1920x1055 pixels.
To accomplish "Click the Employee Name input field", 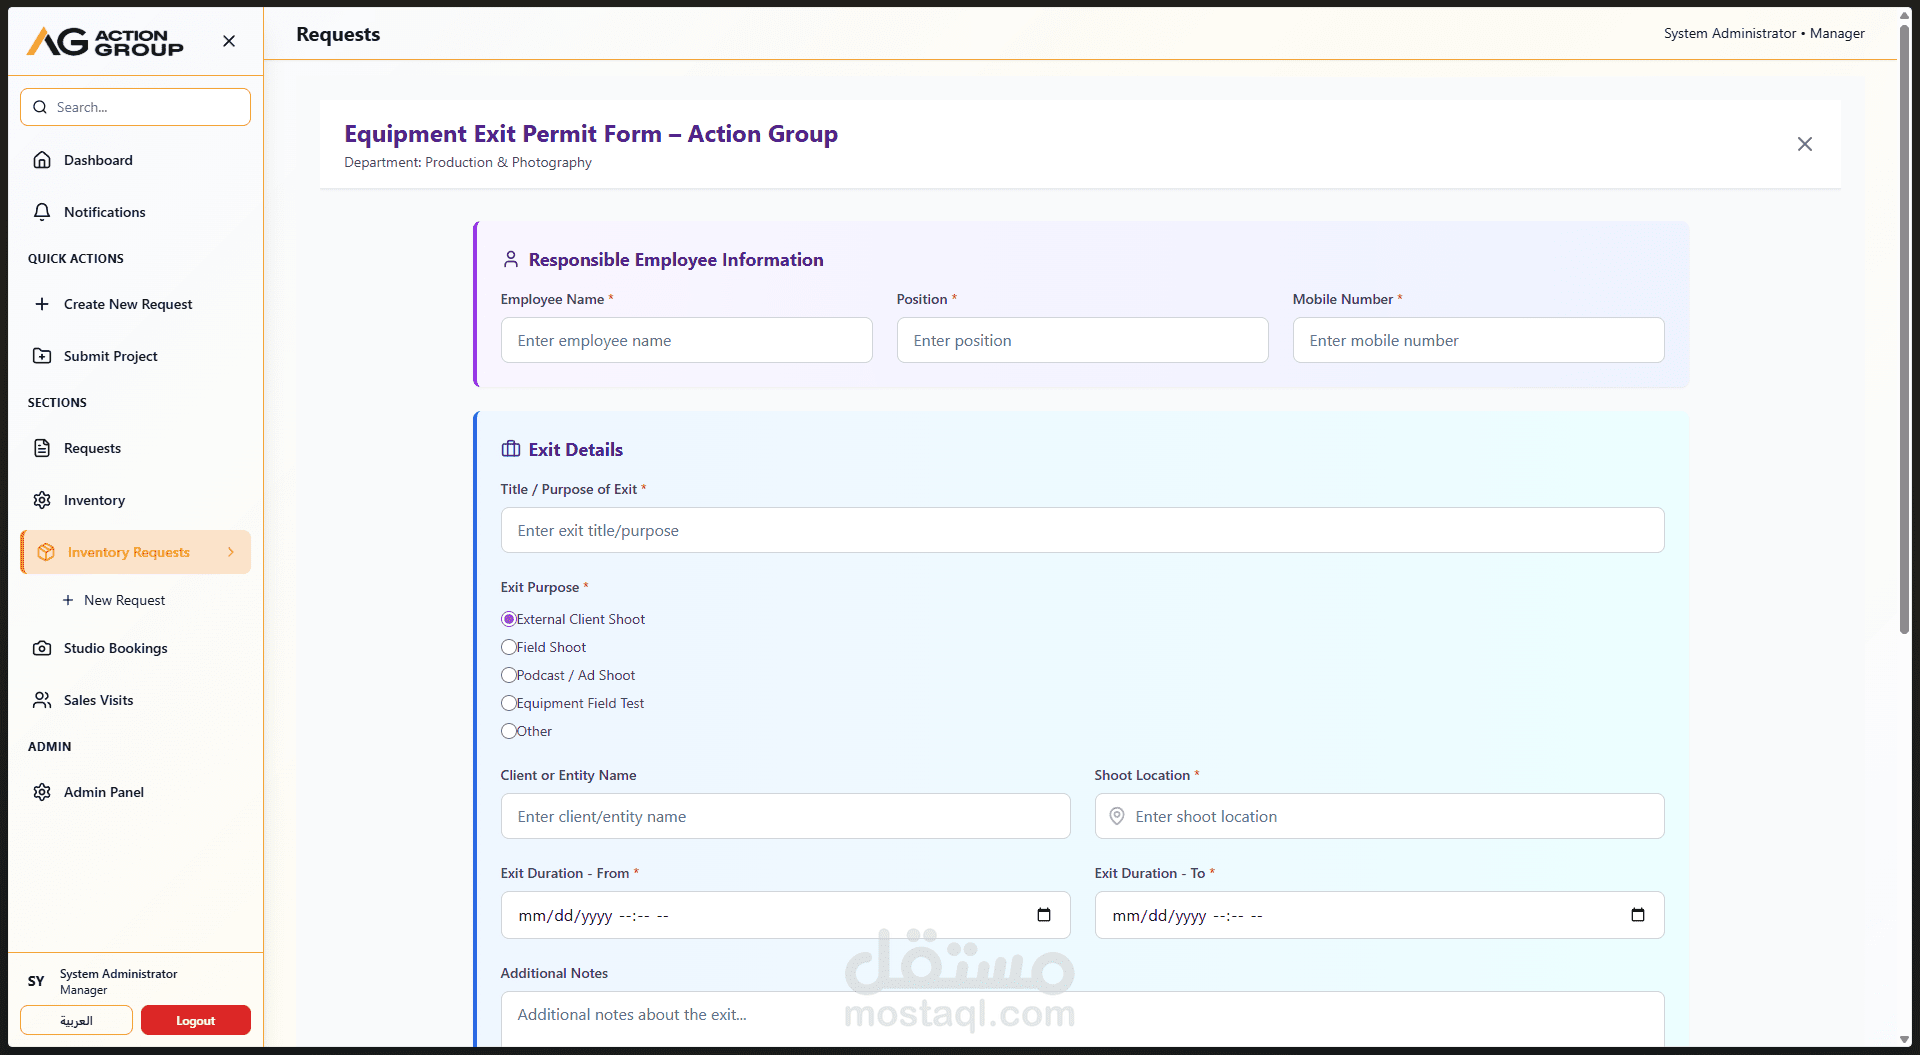I will (x=686, y=340).
